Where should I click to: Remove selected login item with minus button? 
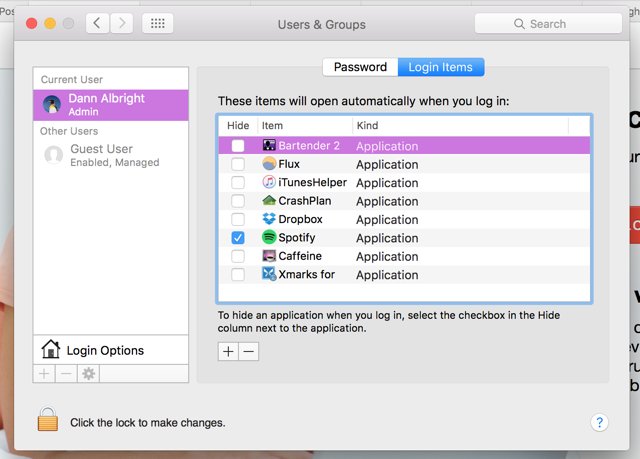pos(249,351)
